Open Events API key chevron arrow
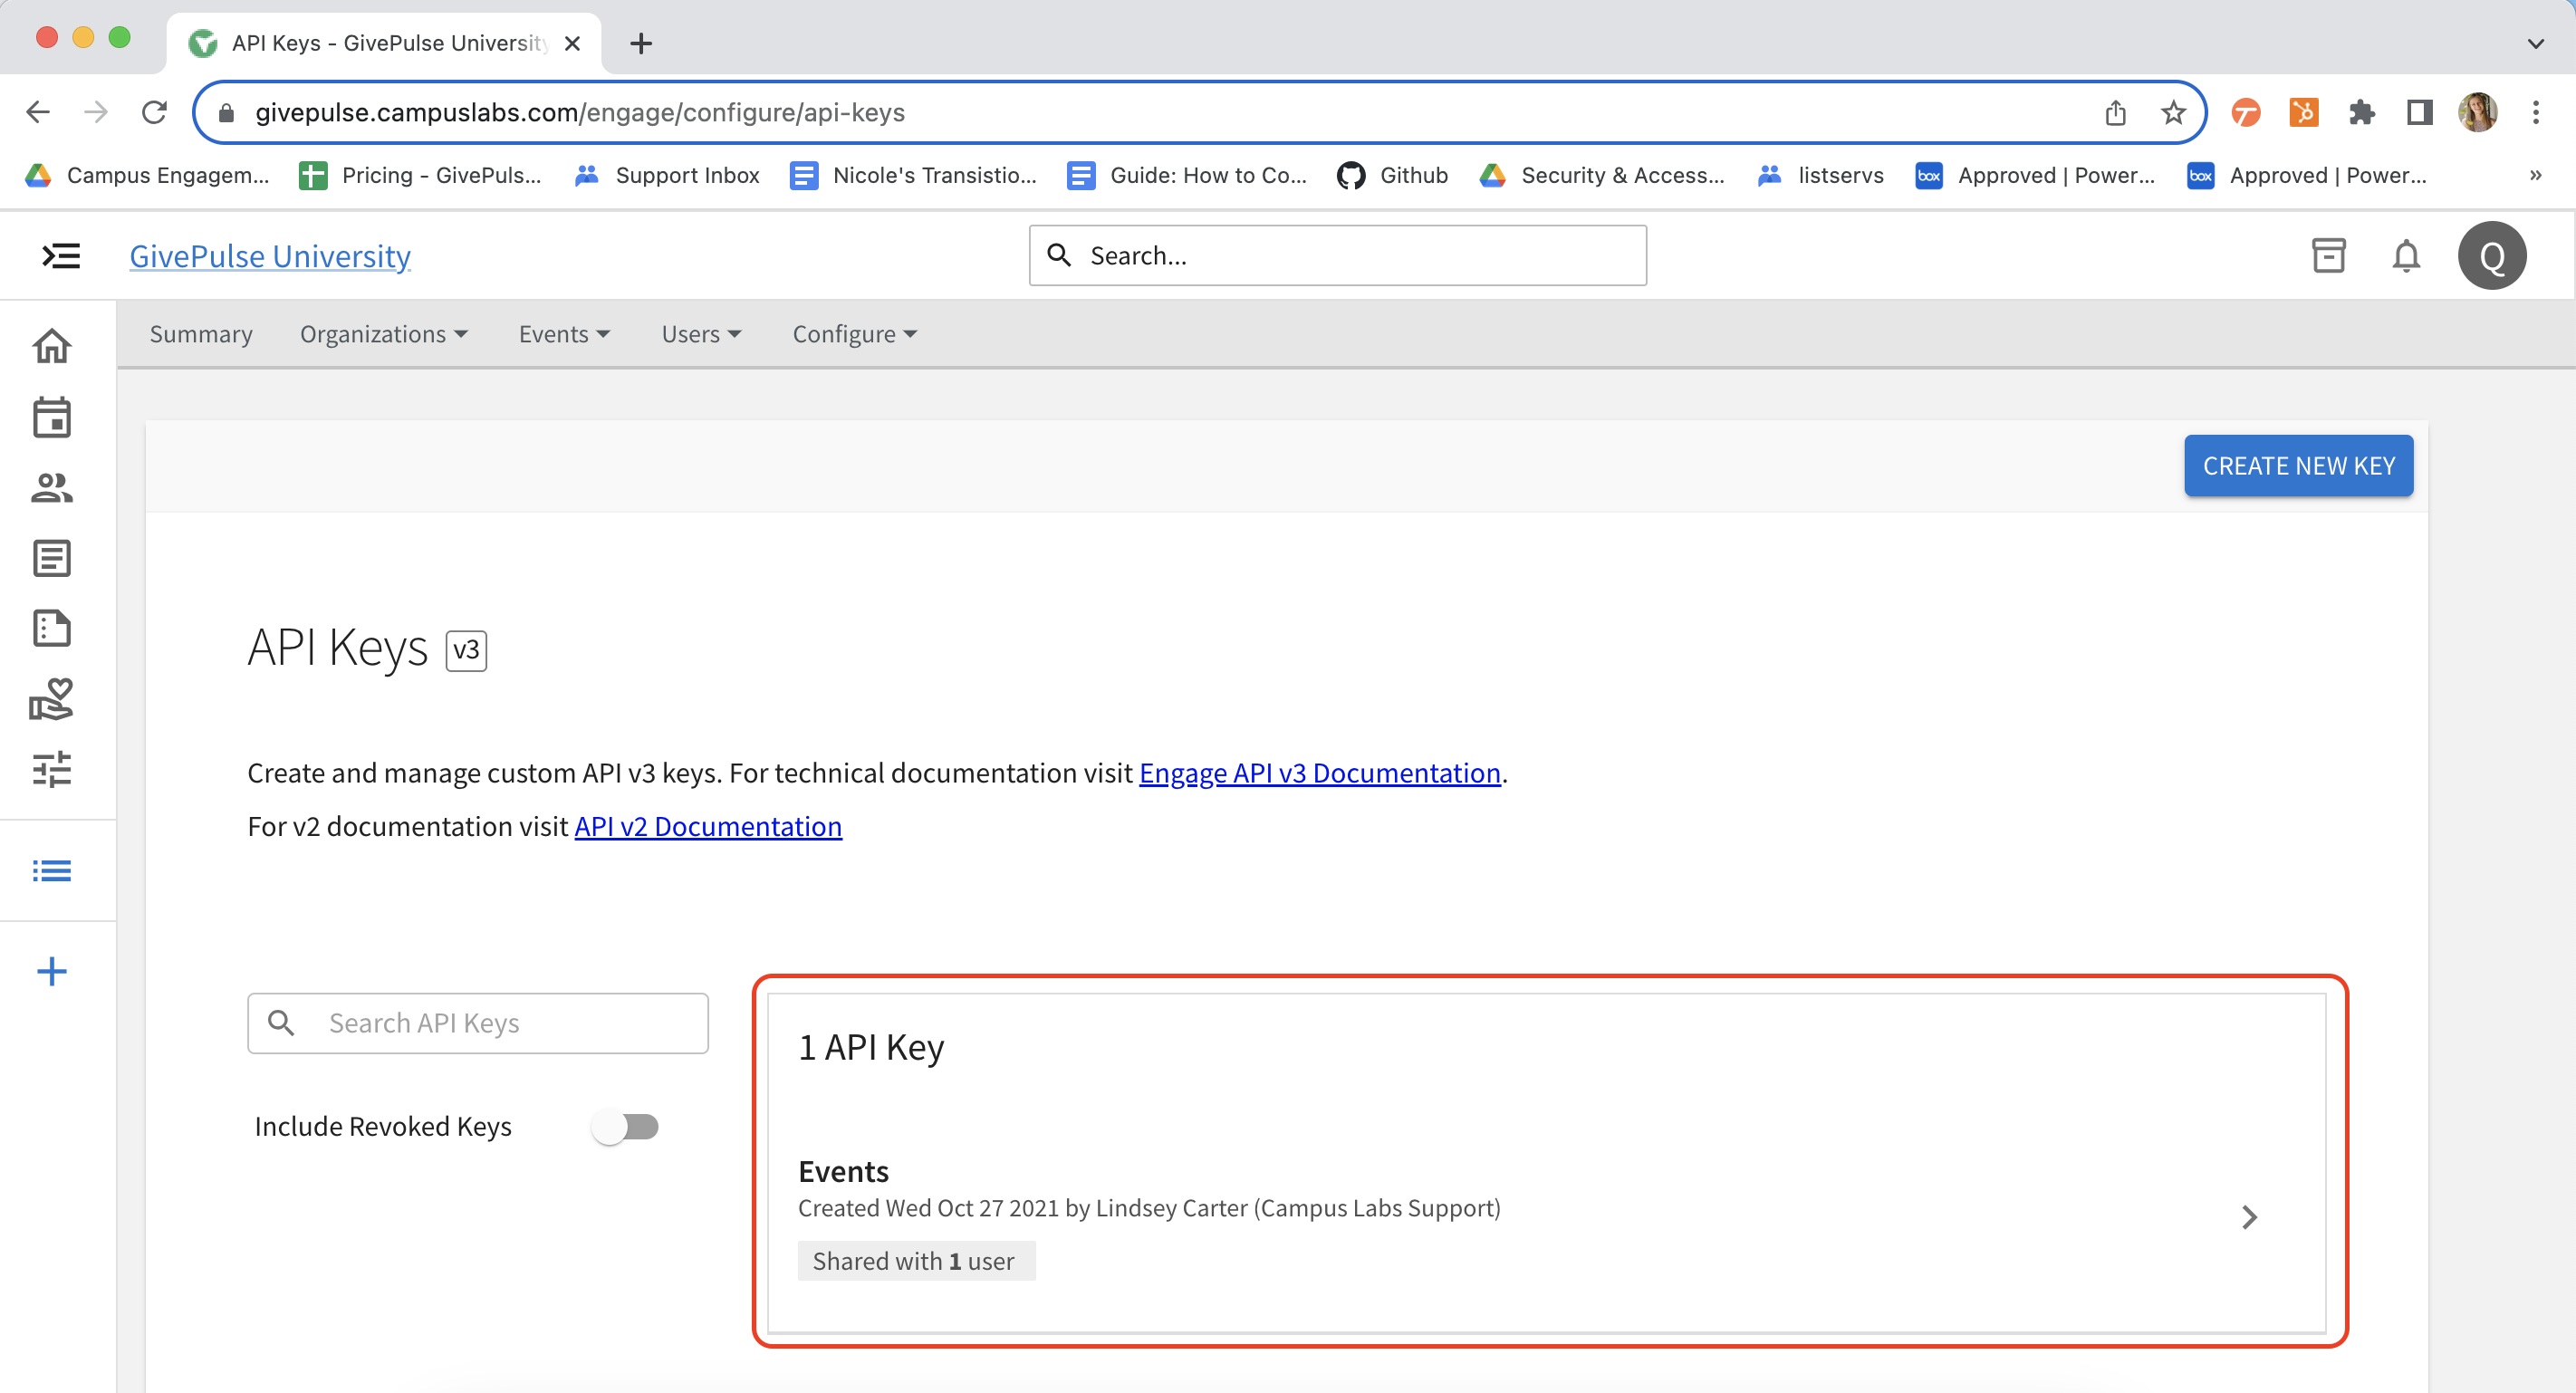This screenshot has height=1393, width=2576. 2249,1217
